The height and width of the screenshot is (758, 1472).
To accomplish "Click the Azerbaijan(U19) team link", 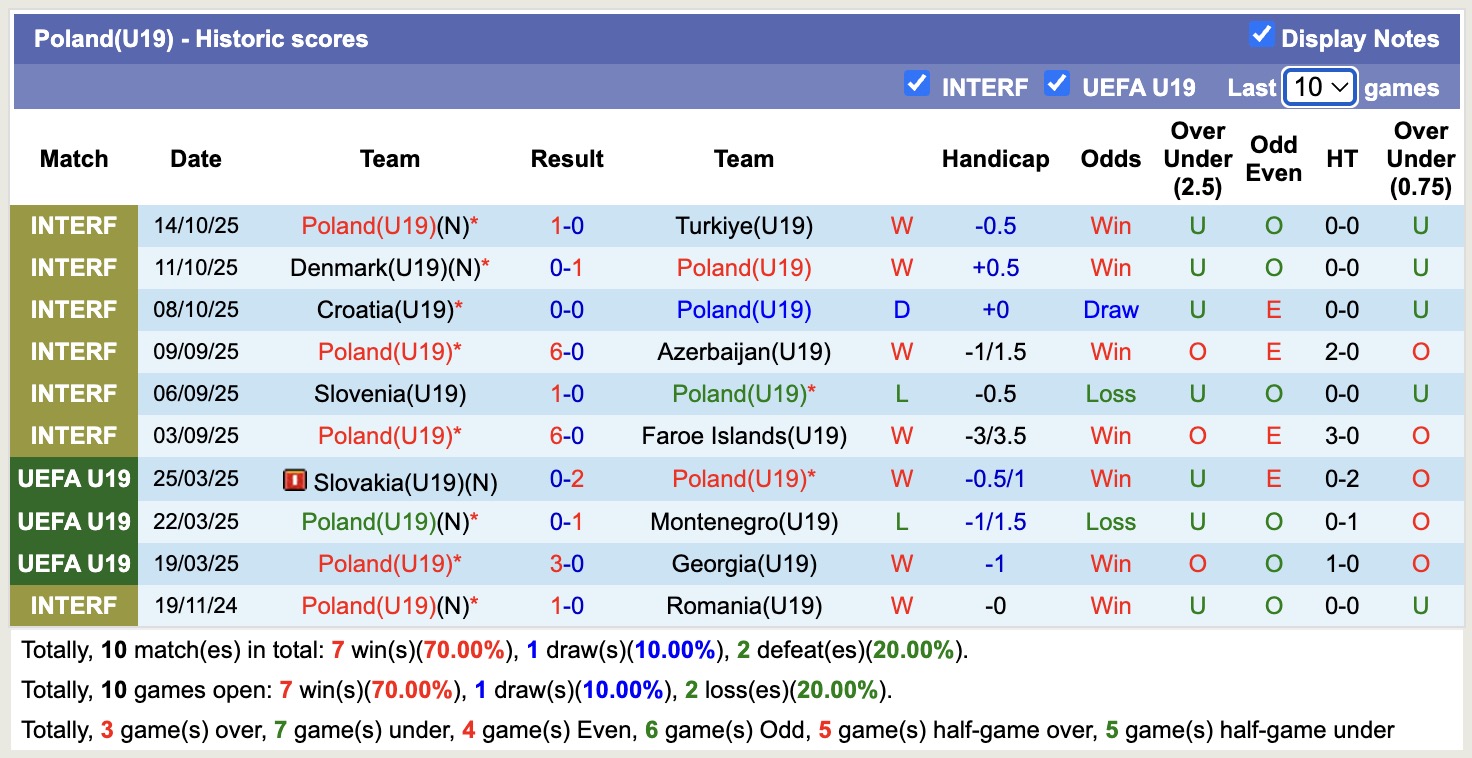I will 743,352.
